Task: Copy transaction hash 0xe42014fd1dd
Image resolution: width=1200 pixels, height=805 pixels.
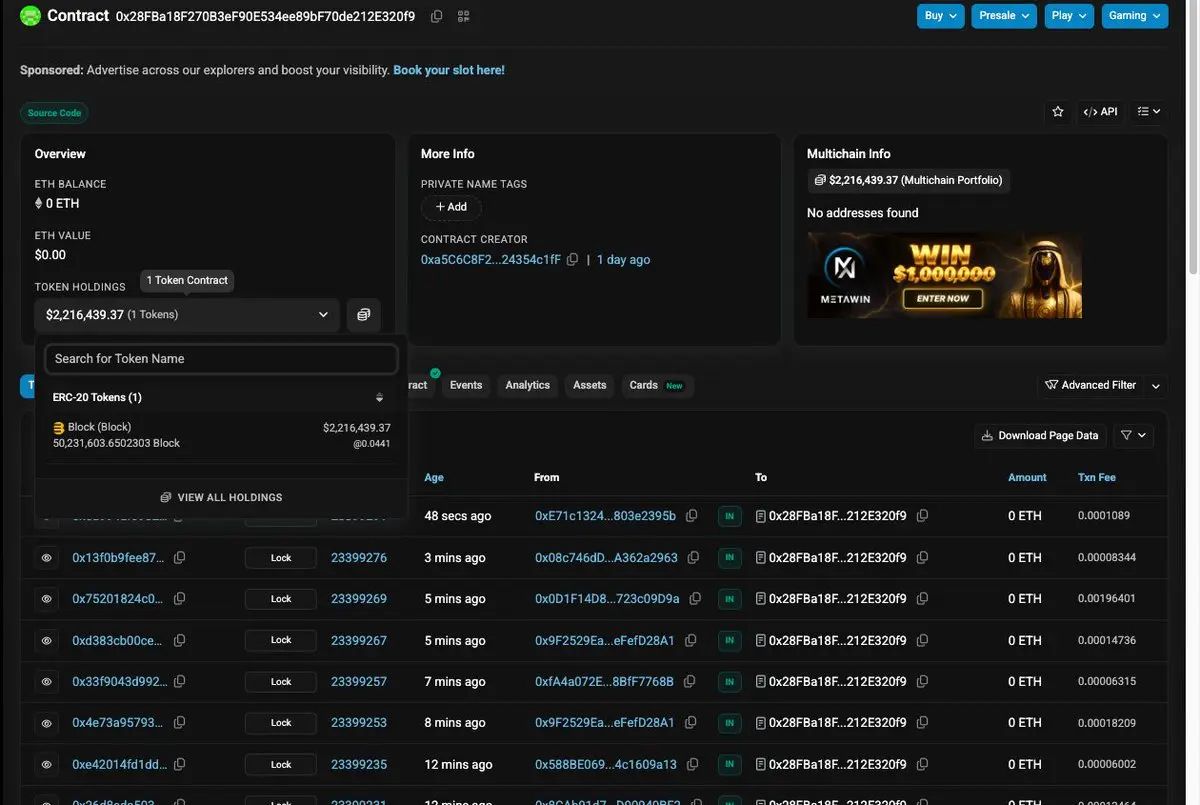Action: (180, 765)
